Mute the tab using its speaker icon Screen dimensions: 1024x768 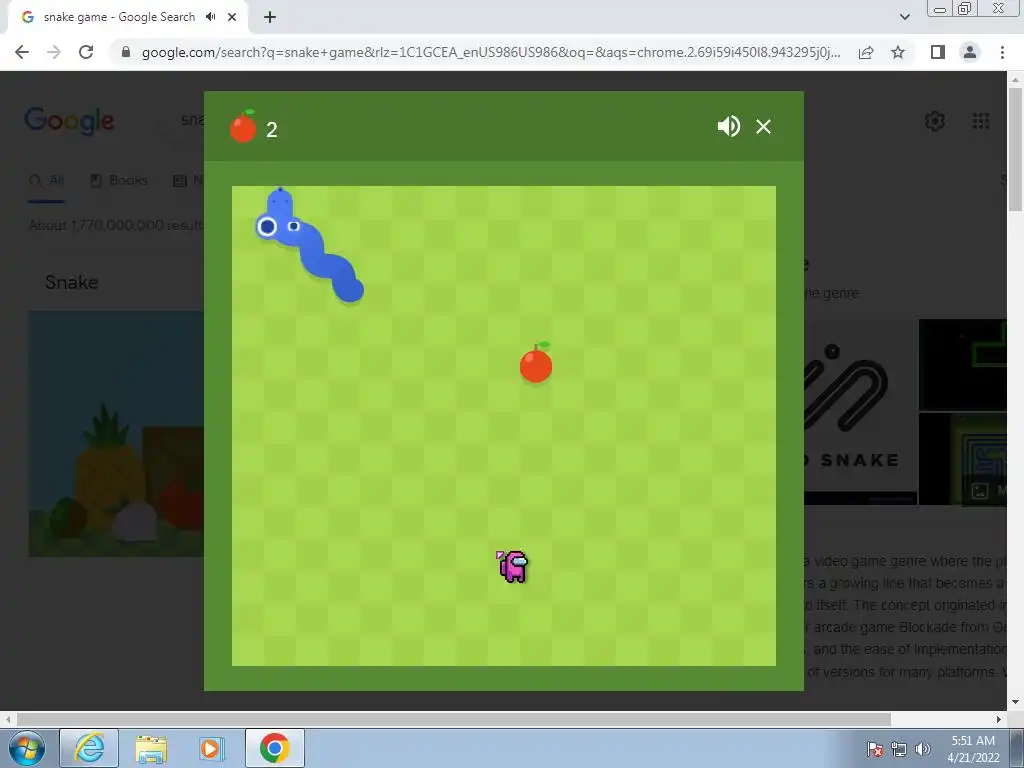click(x=210, y=17)
